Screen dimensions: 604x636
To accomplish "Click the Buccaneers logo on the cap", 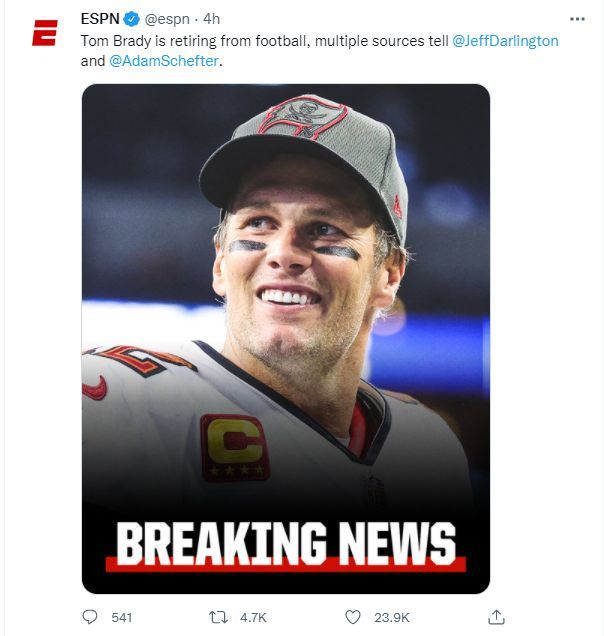I will [x=302, y=116].
